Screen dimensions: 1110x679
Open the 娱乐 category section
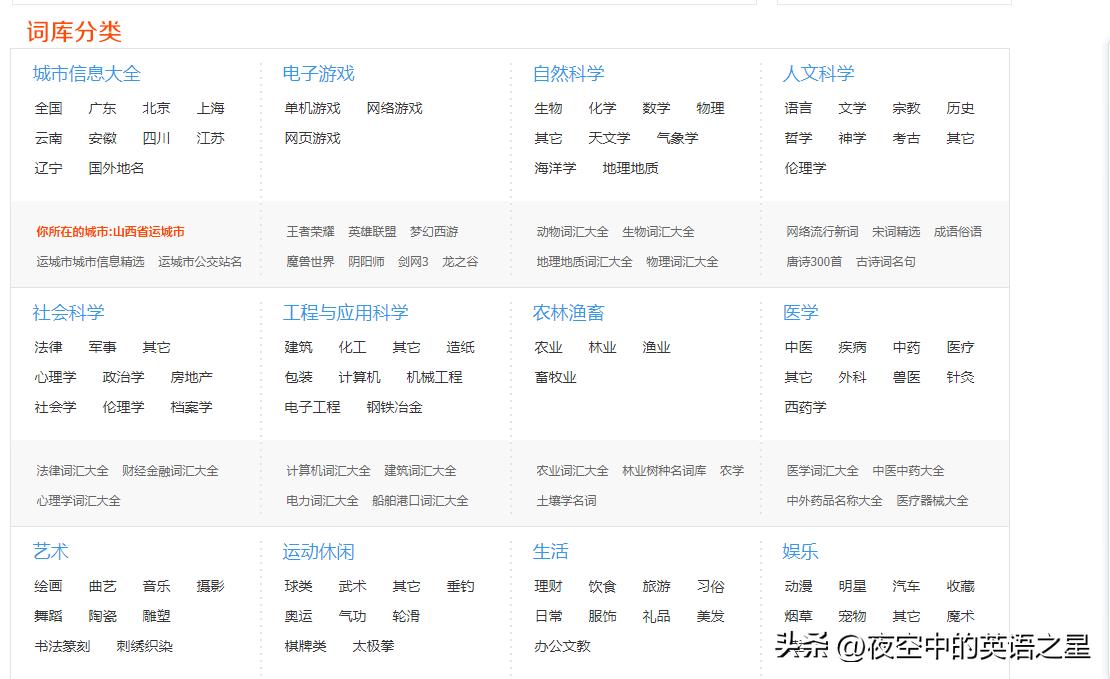[x=798, y=550]
